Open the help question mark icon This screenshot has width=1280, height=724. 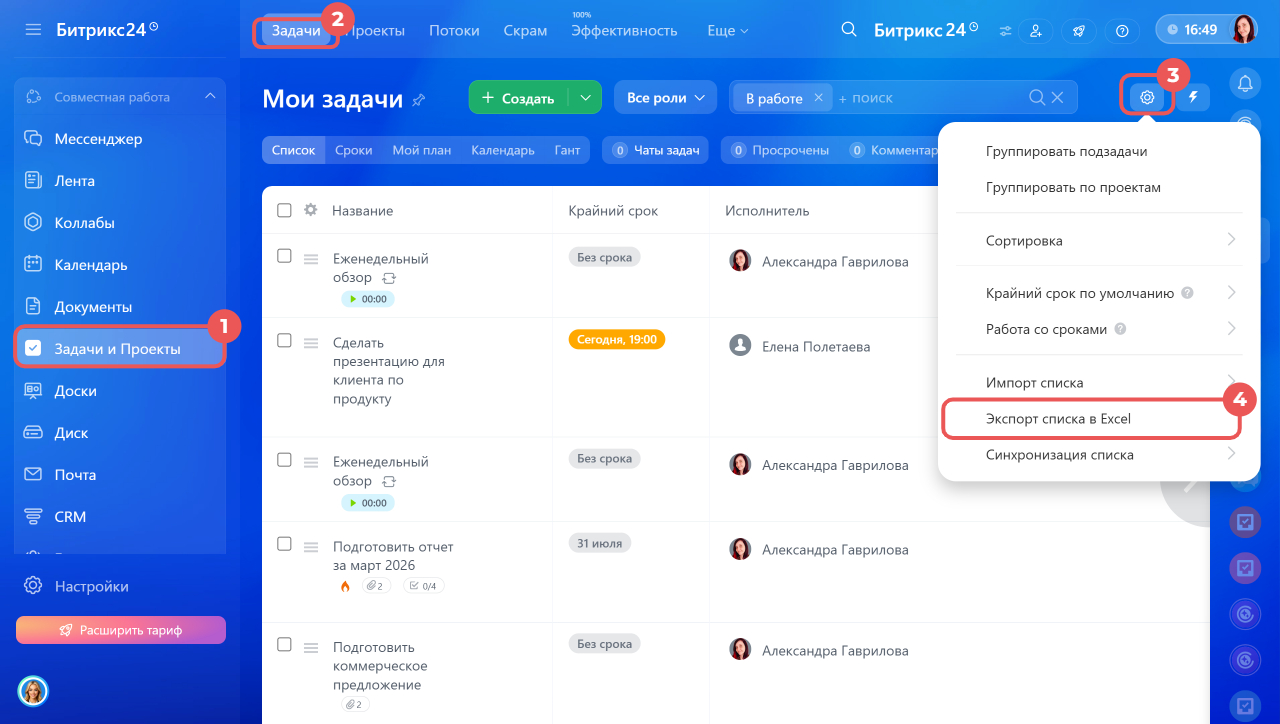(x=1122, y=31)
